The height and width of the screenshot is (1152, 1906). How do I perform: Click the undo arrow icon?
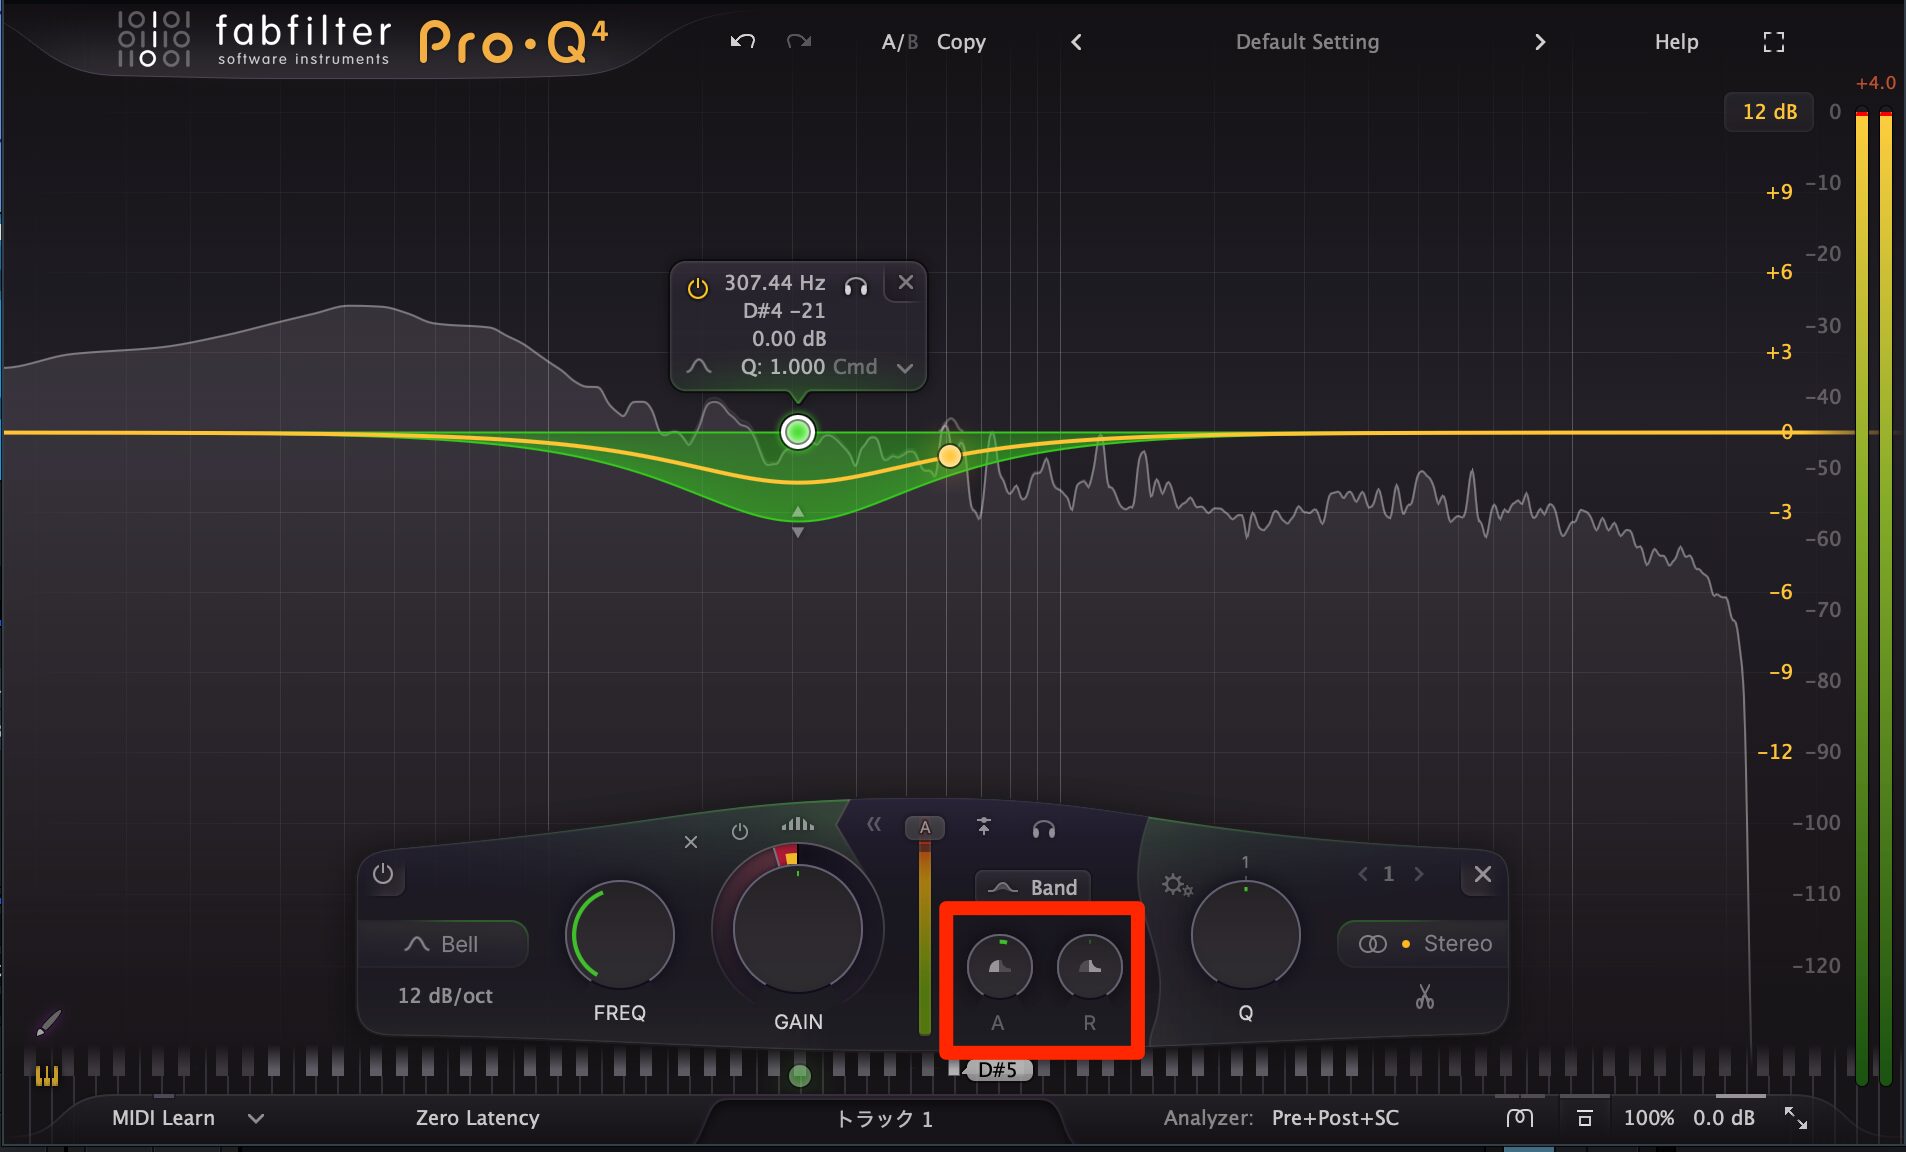pos(742,41)
